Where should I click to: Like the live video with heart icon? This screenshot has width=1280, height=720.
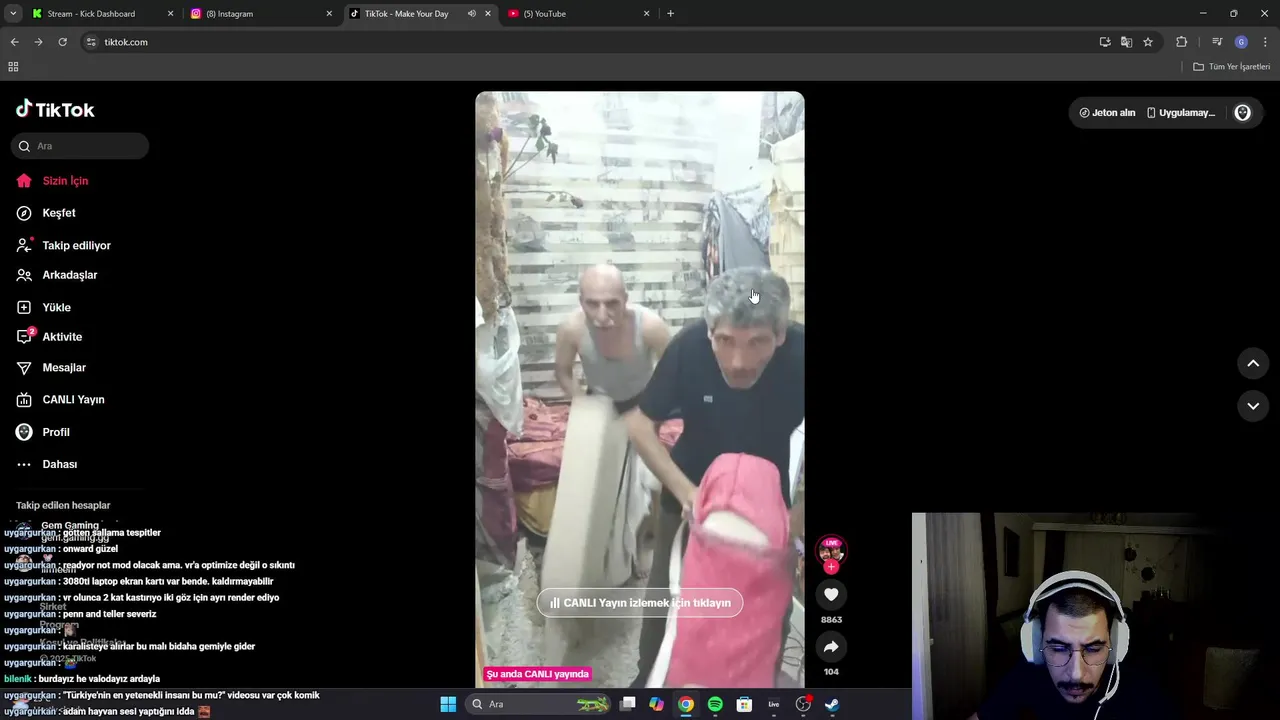click(x=831, y=595)
